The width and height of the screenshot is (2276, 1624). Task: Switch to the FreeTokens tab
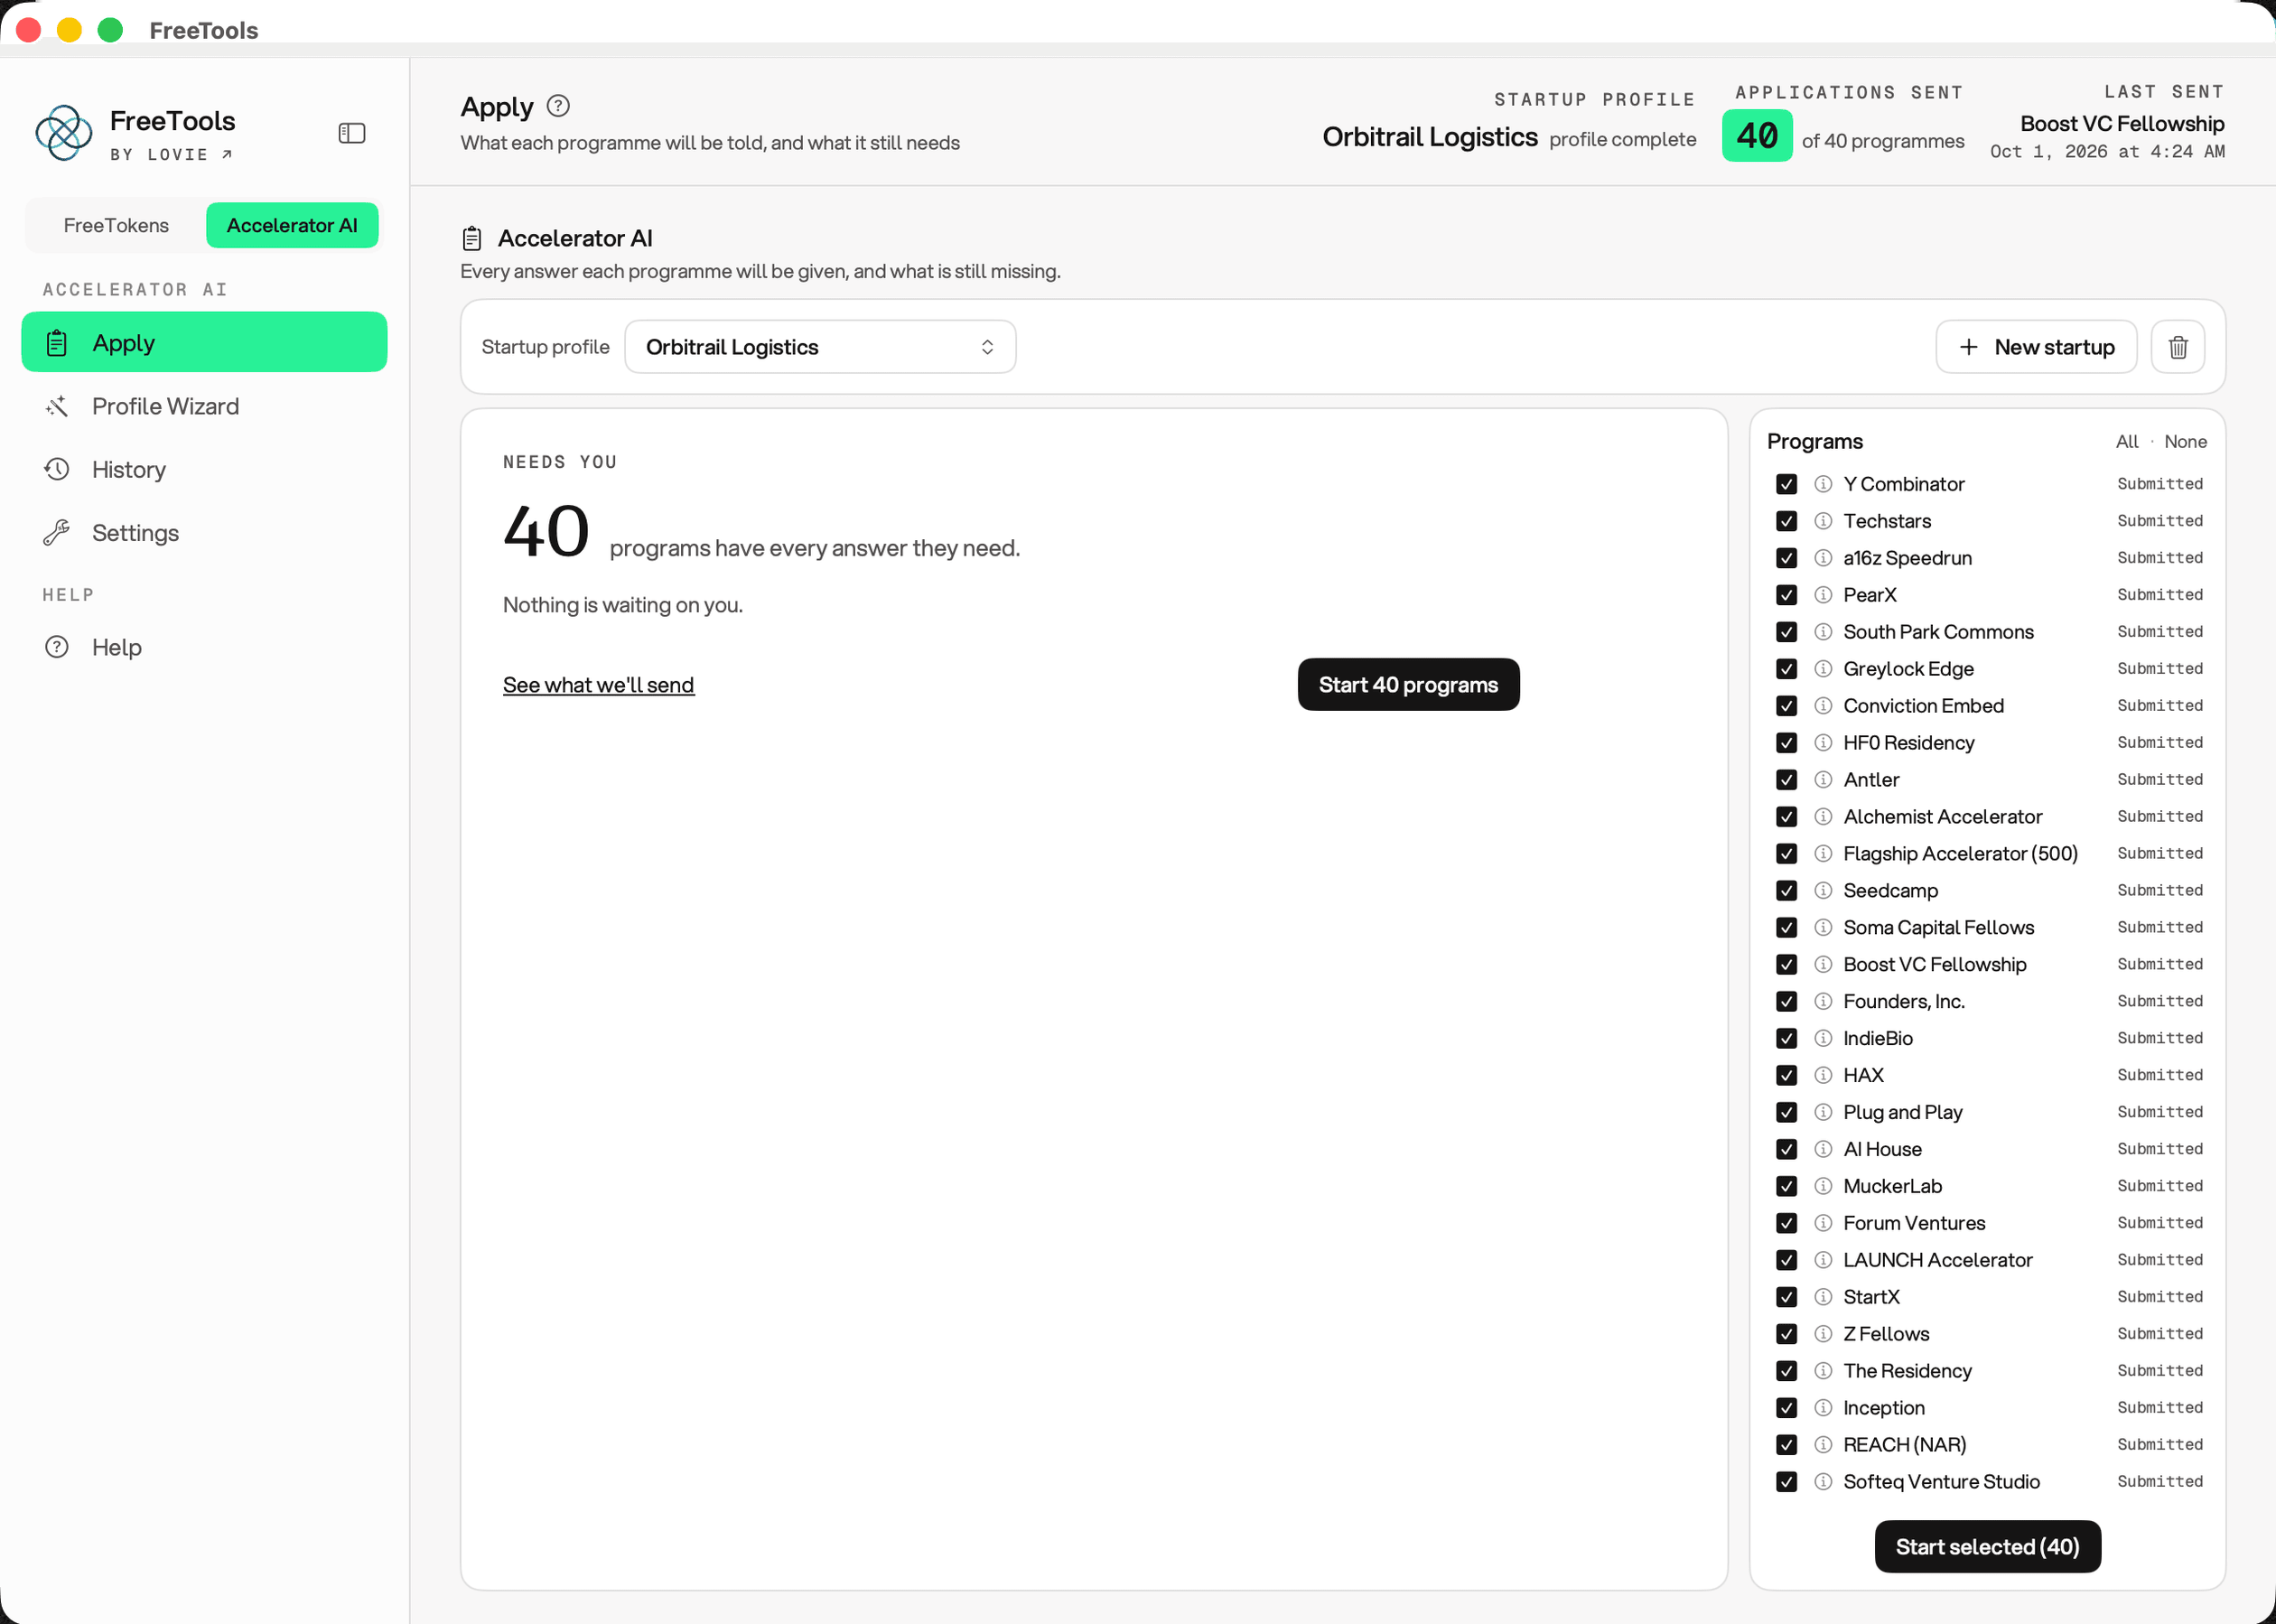pos(116,225)
